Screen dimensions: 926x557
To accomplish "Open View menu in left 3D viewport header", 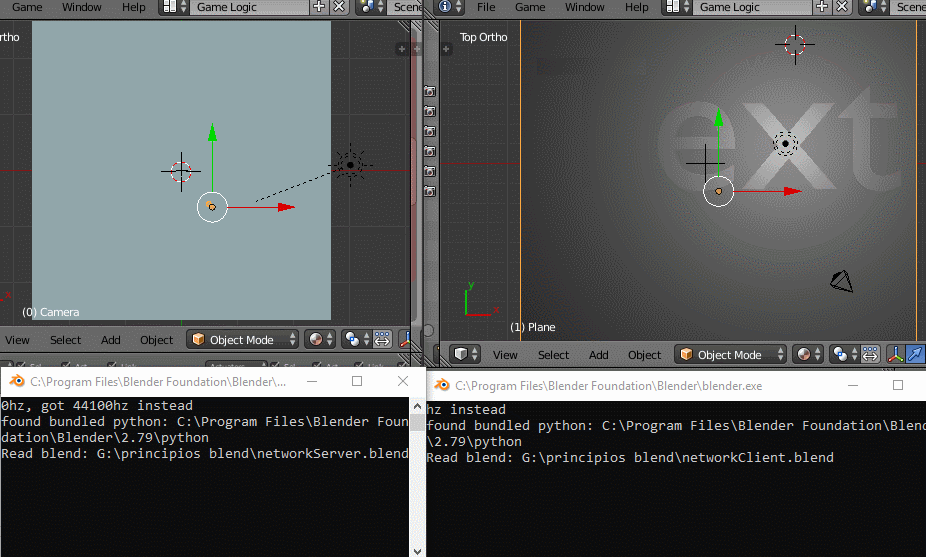I will pyautogui.click(x=17, y=340).
